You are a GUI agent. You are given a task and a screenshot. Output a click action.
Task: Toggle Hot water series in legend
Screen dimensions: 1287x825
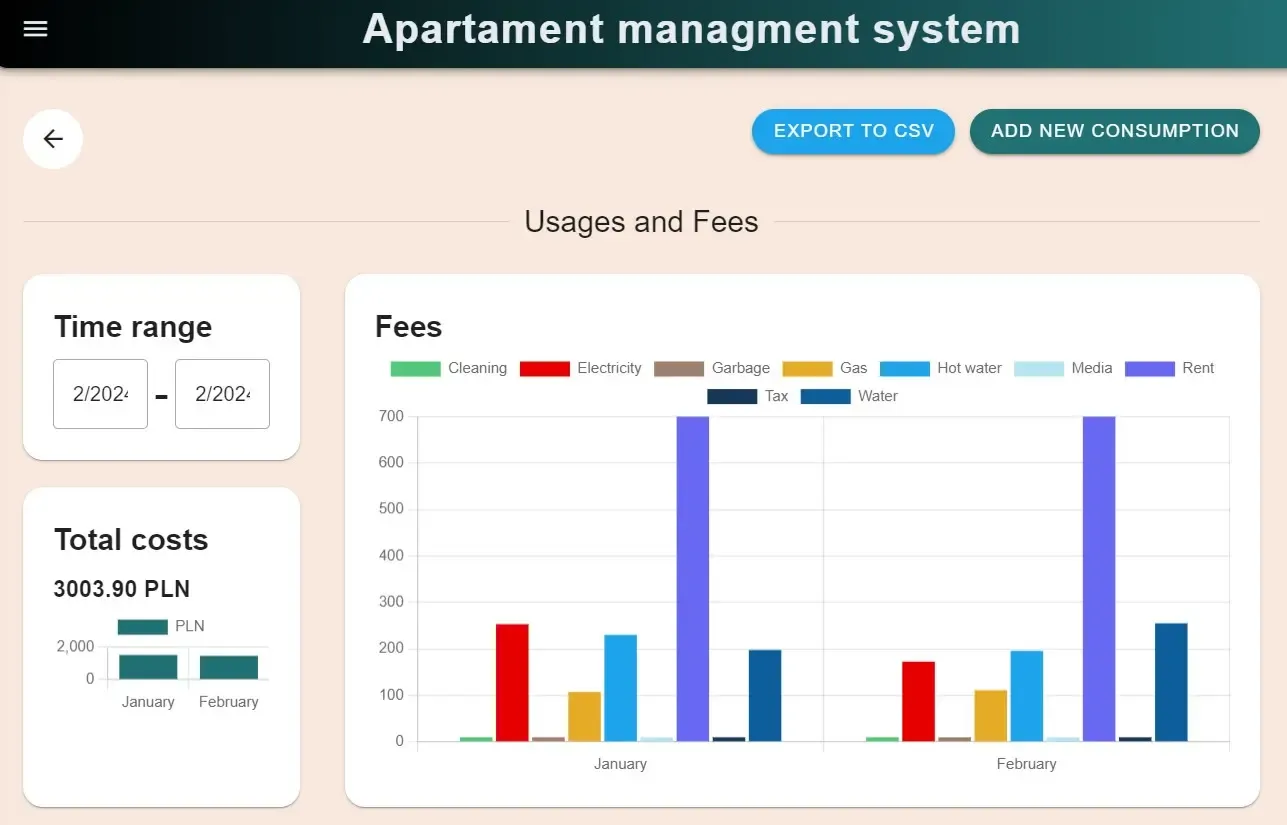click(940, 368)
